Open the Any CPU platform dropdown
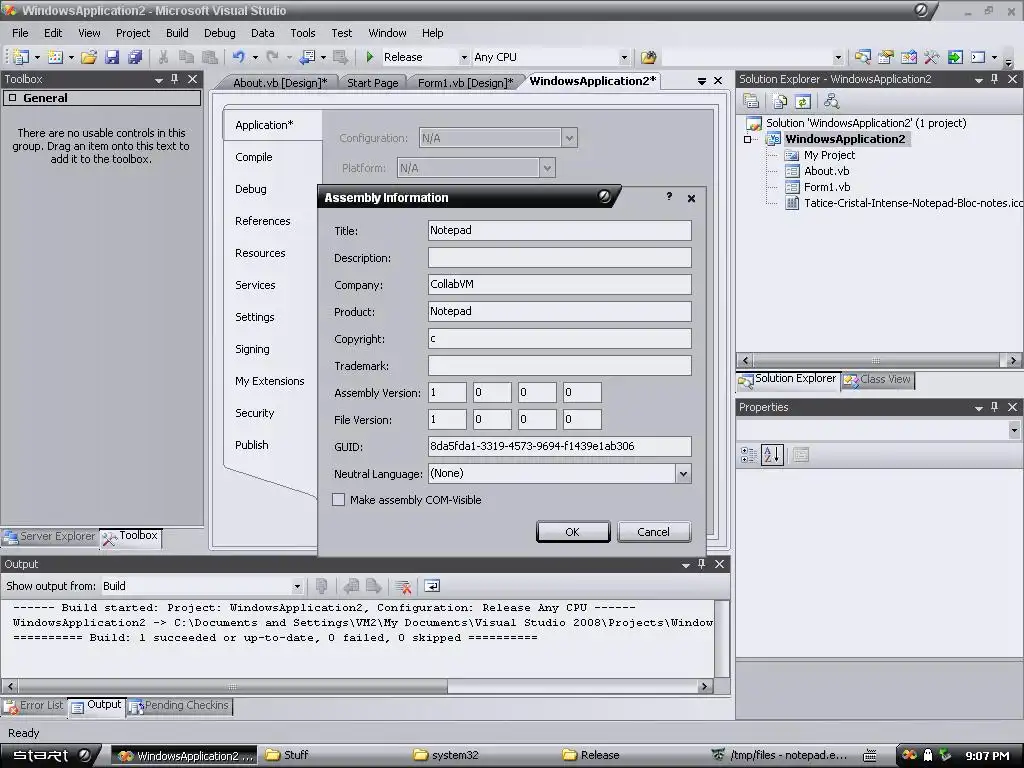Screen dimensions: 1024x768 coord(624,57)
